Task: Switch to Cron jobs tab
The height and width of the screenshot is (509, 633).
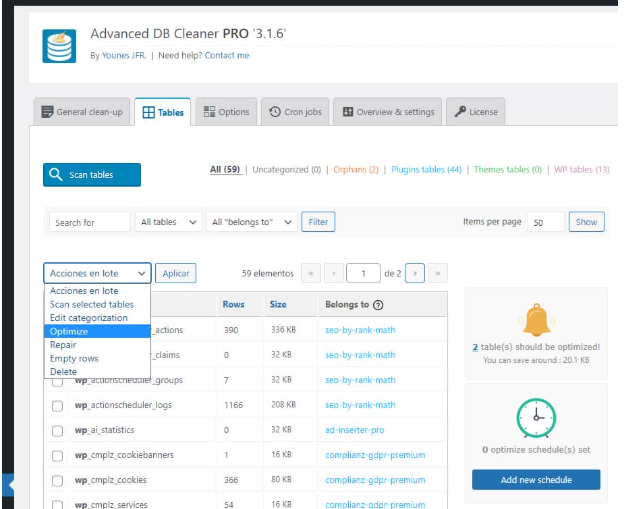Action: (295, 112)
